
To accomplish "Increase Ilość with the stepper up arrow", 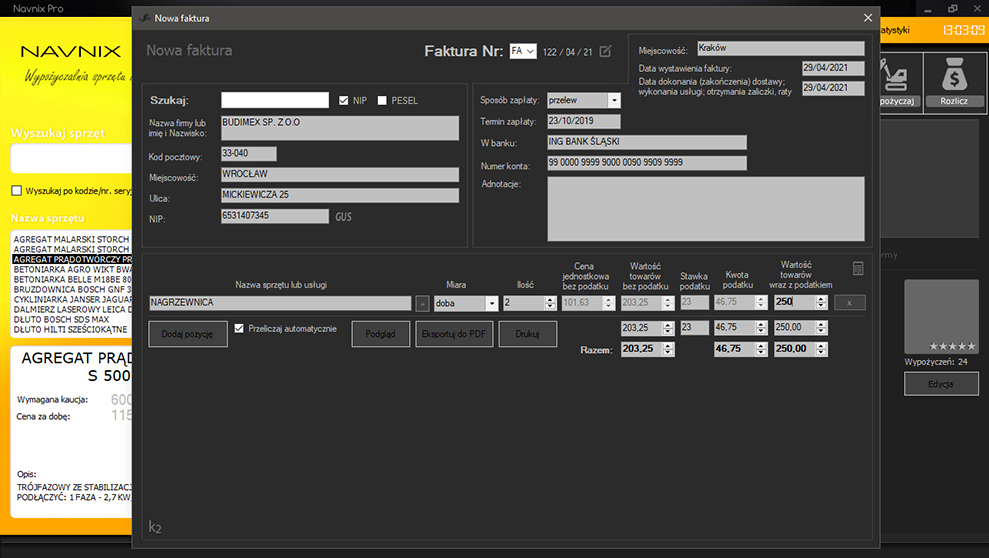I will (551, 299).
